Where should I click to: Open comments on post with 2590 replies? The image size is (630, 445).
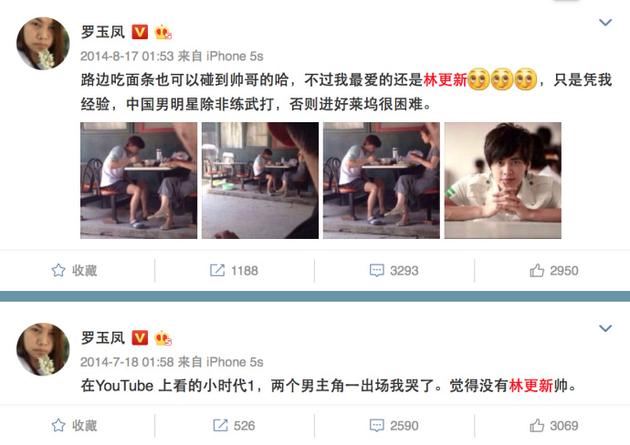tap(394, 425)
